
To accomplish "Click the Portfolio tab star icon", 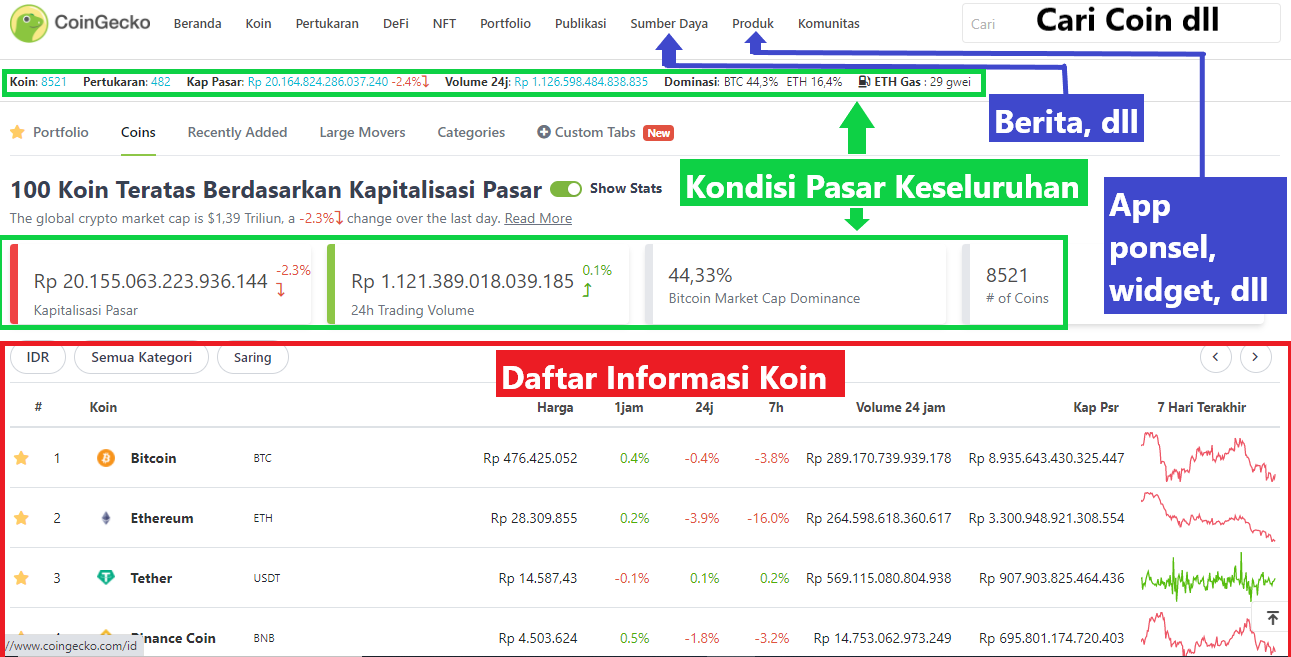I will click(x=17, y=132).
